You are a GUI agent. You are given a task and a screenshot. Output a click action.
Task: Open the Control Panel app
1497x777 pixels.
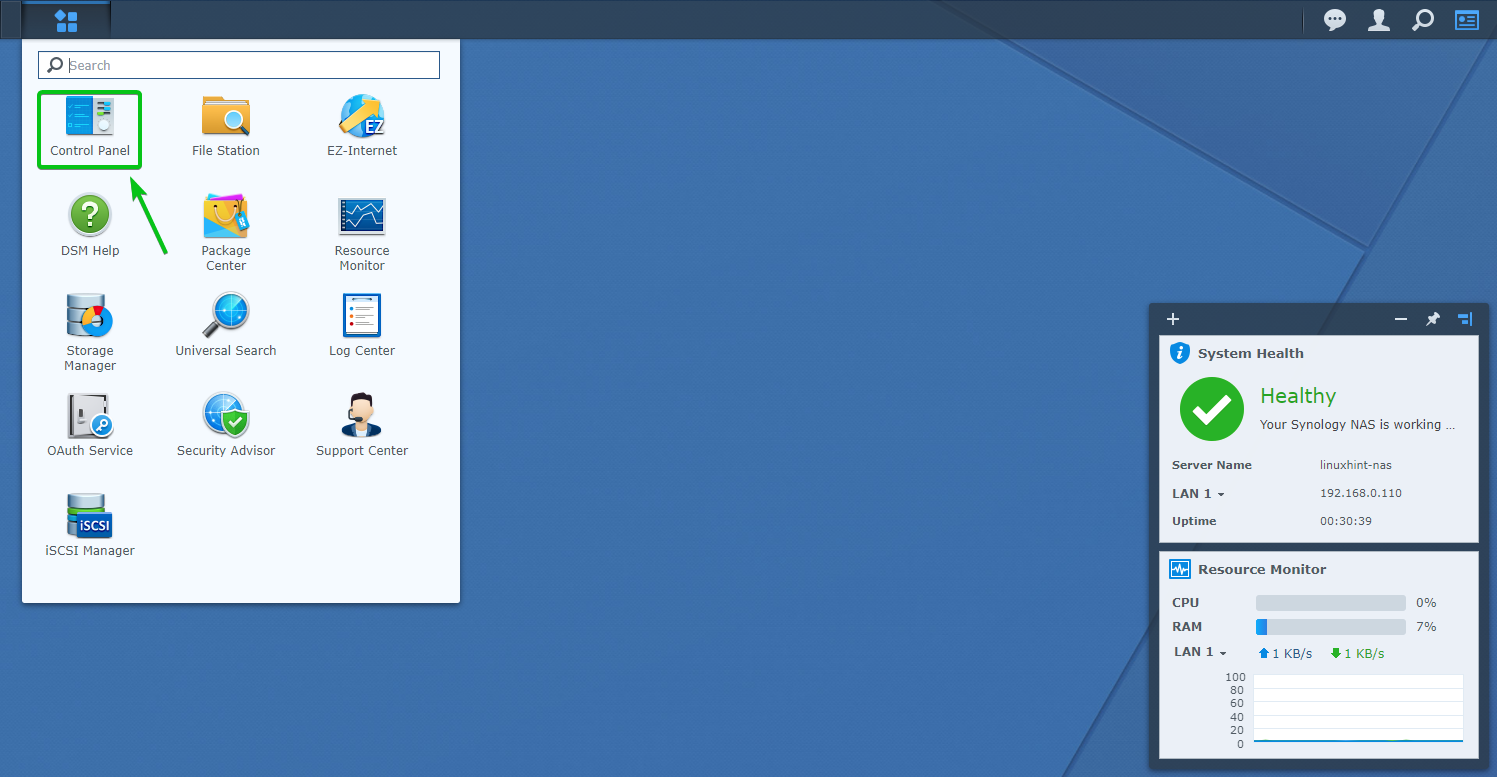coord(90,127)
